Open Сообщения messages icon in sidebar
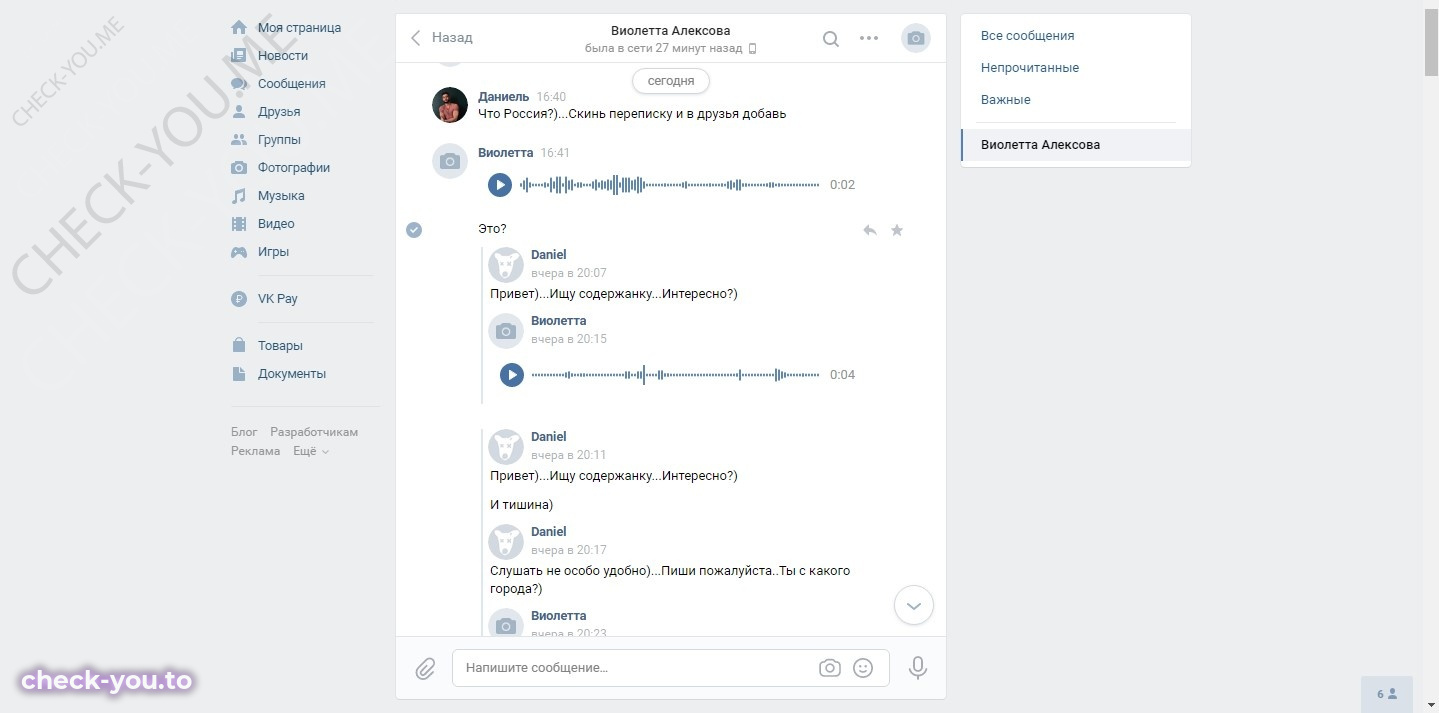This screenshot has height=713, width=1439. tap(239, 84)
